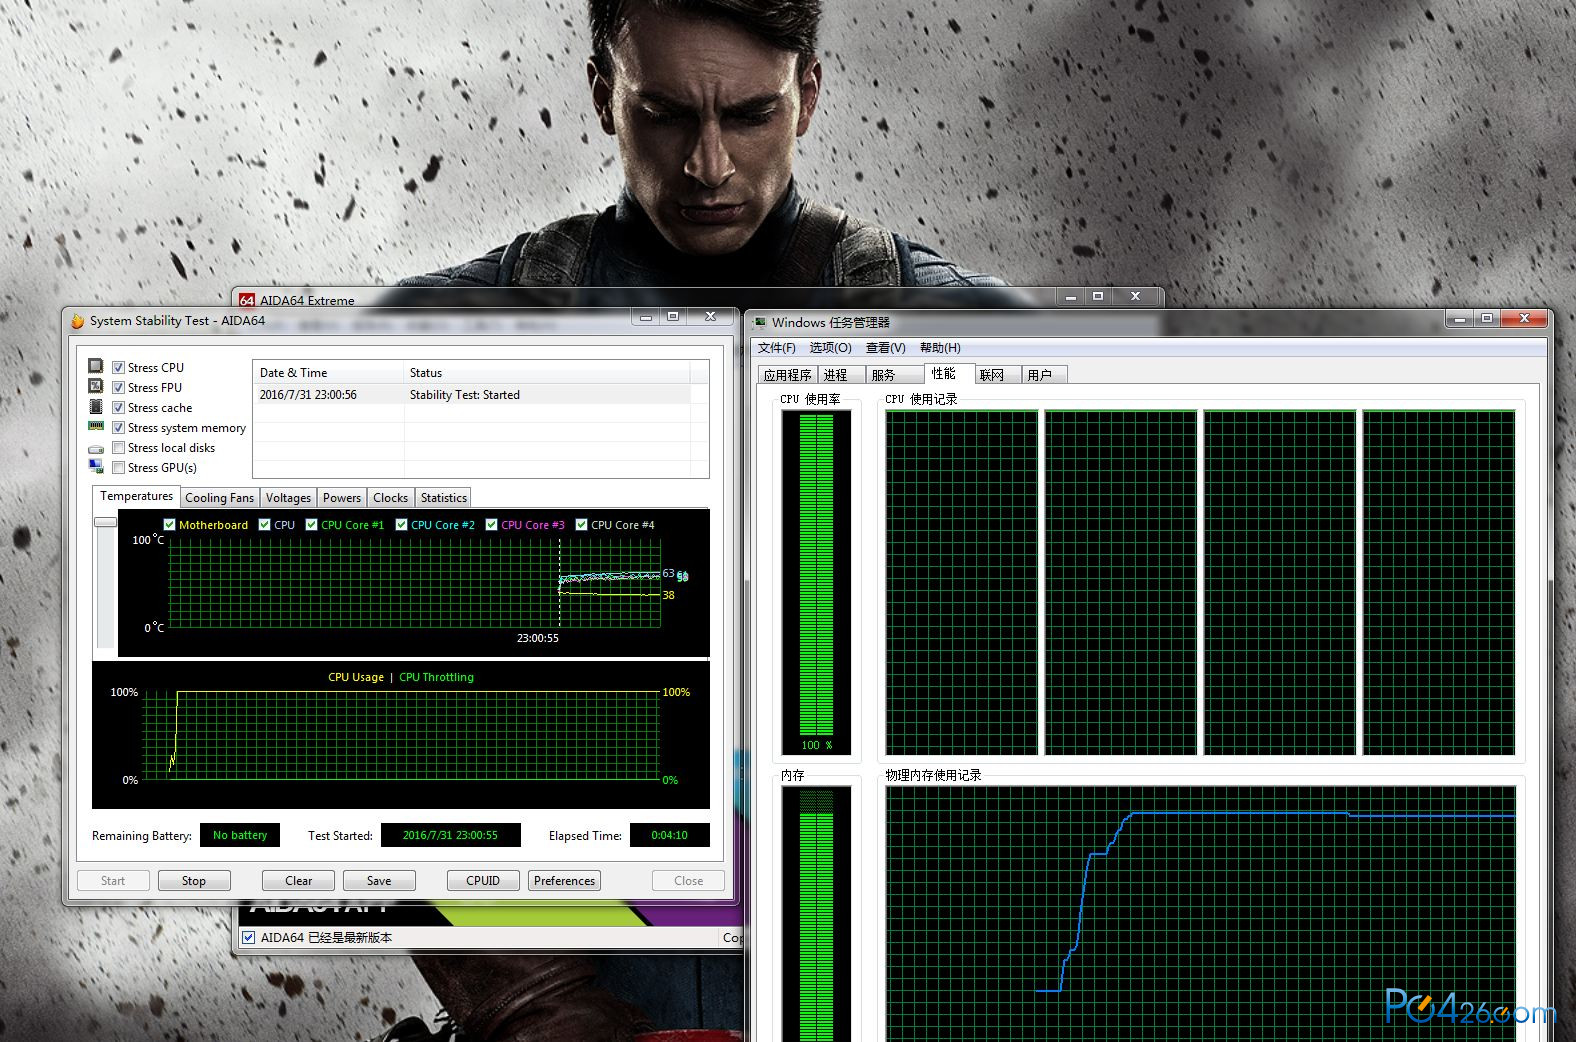Click the greyed Close button

[x=688, y=881]
